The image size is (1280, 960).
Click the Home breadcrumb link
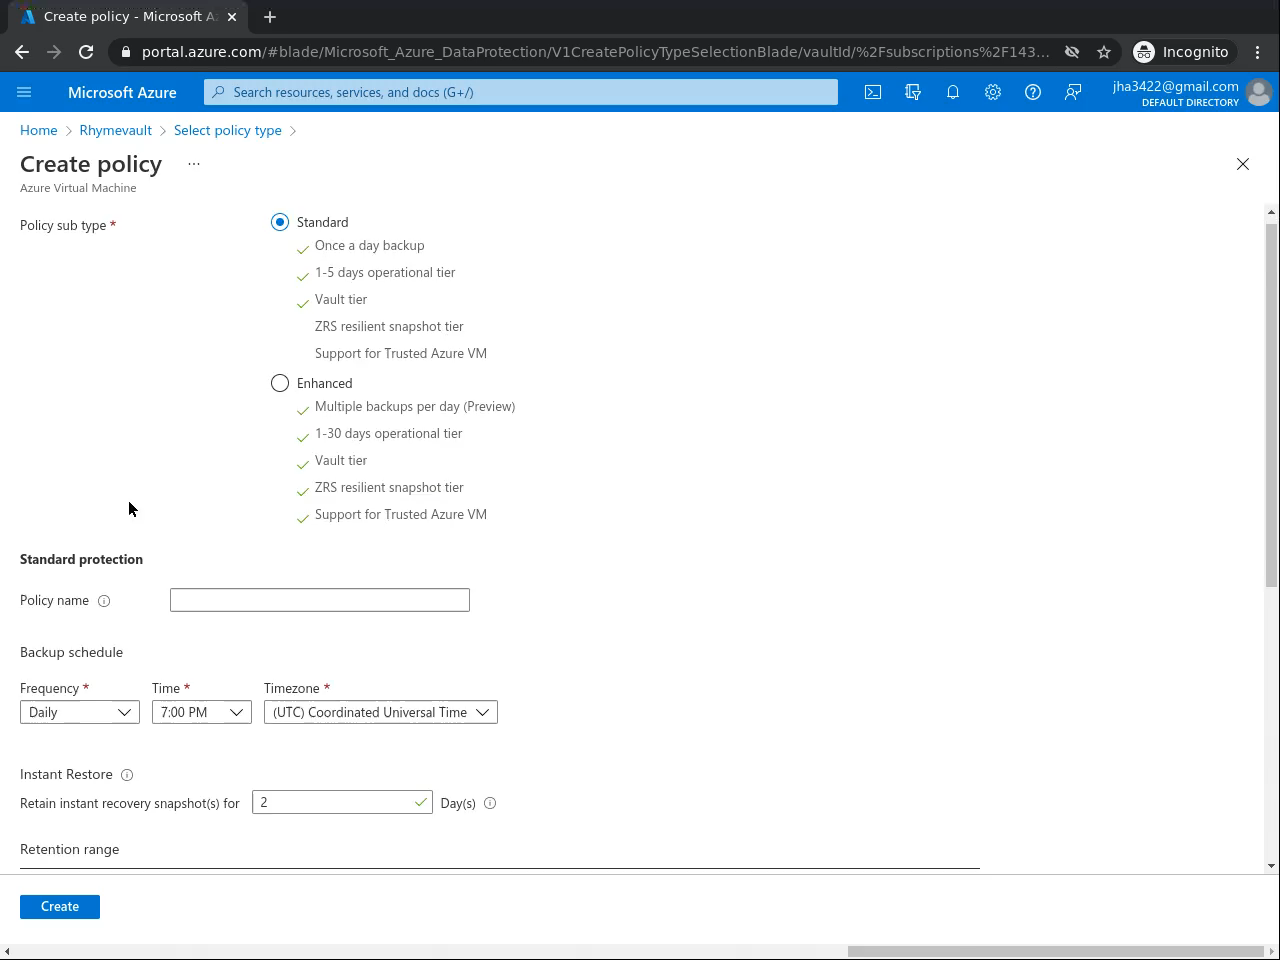pyautogui.click(x=39, y=130)
